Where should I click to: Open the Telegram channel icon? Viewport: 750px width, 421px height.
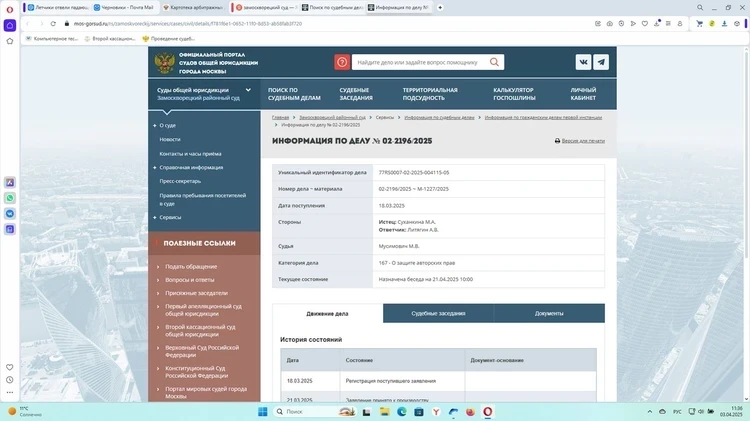point(601,62)
